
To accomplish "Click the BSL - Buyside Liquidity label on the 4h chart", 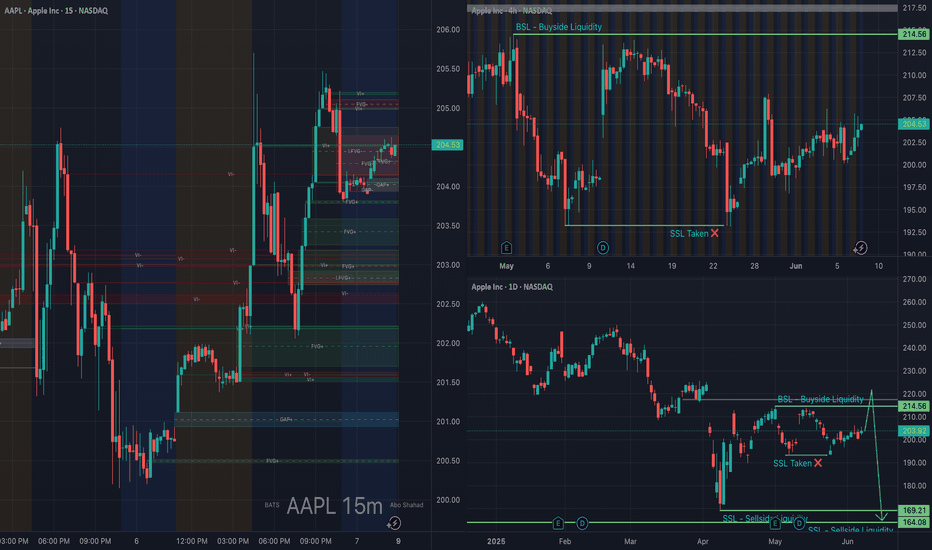I will [558, 27].
